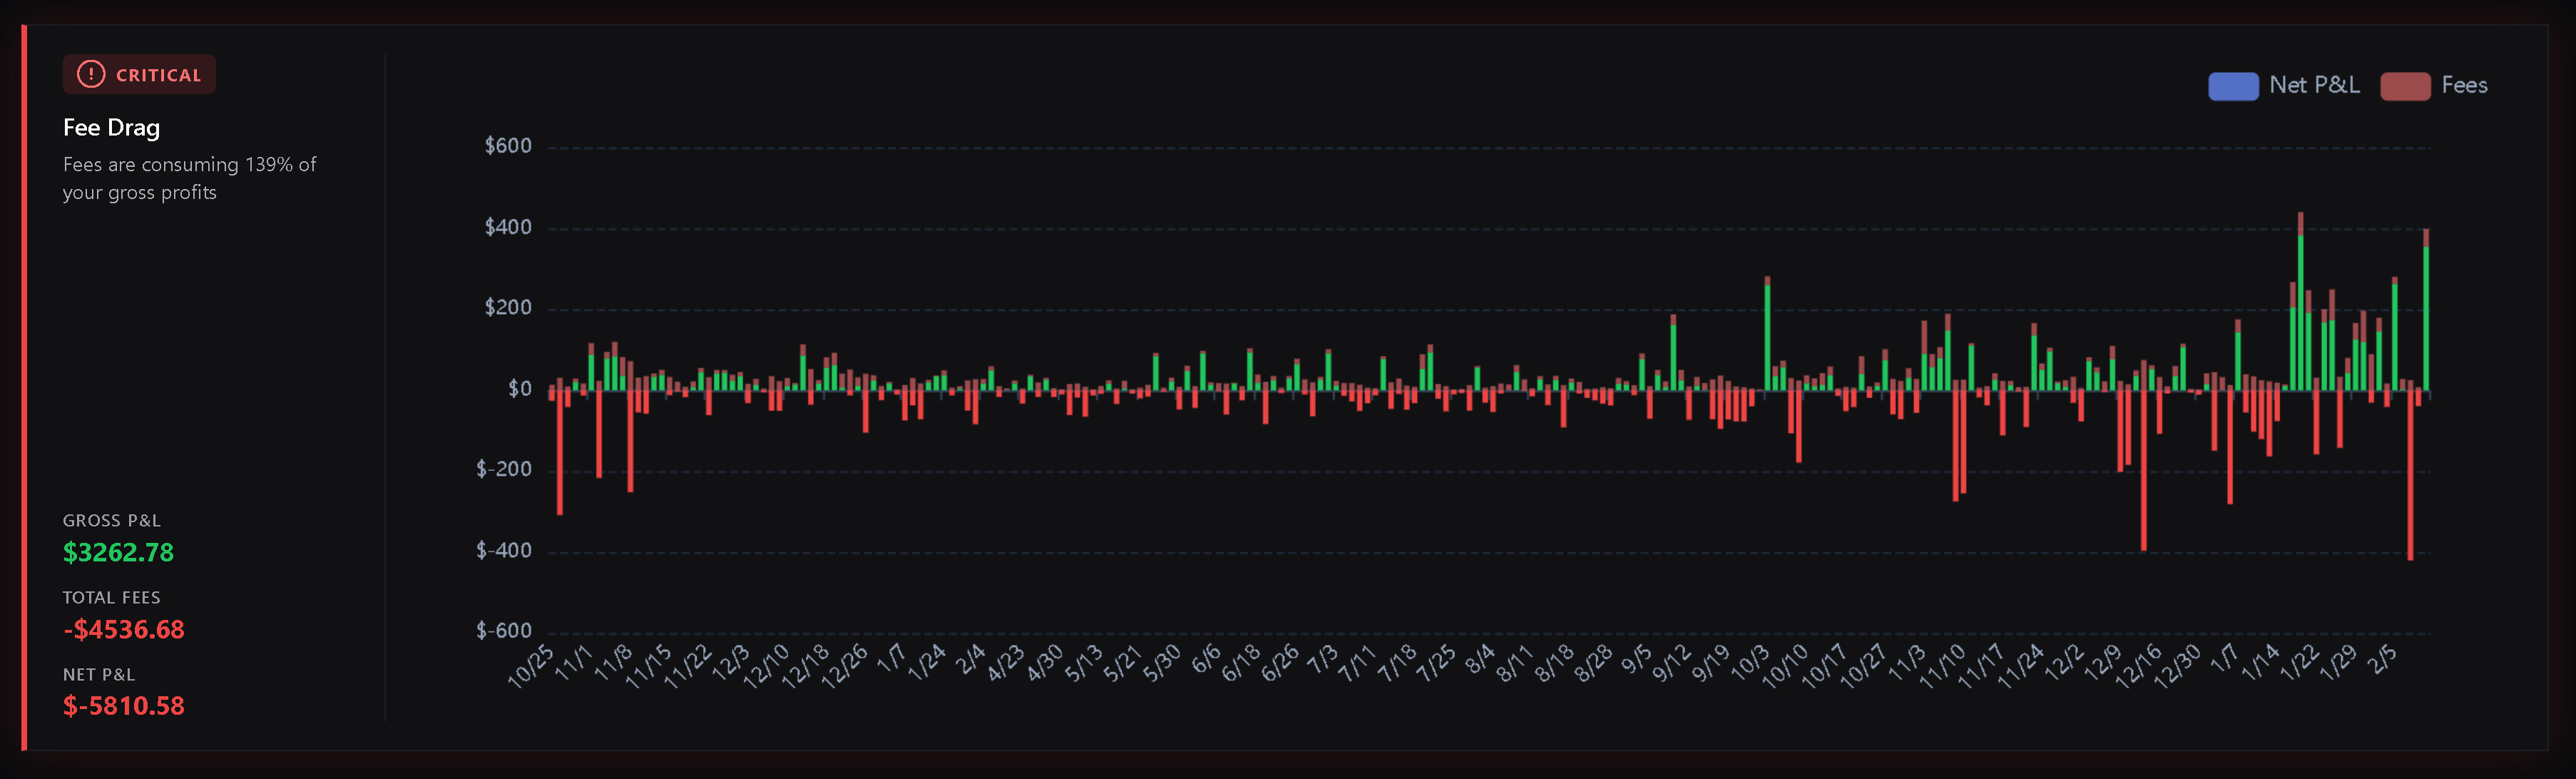Image resolution: width=2576 pixels, height=779 pixels.
Task: Click the CRITICAL badge
Action: pos(139,74)
